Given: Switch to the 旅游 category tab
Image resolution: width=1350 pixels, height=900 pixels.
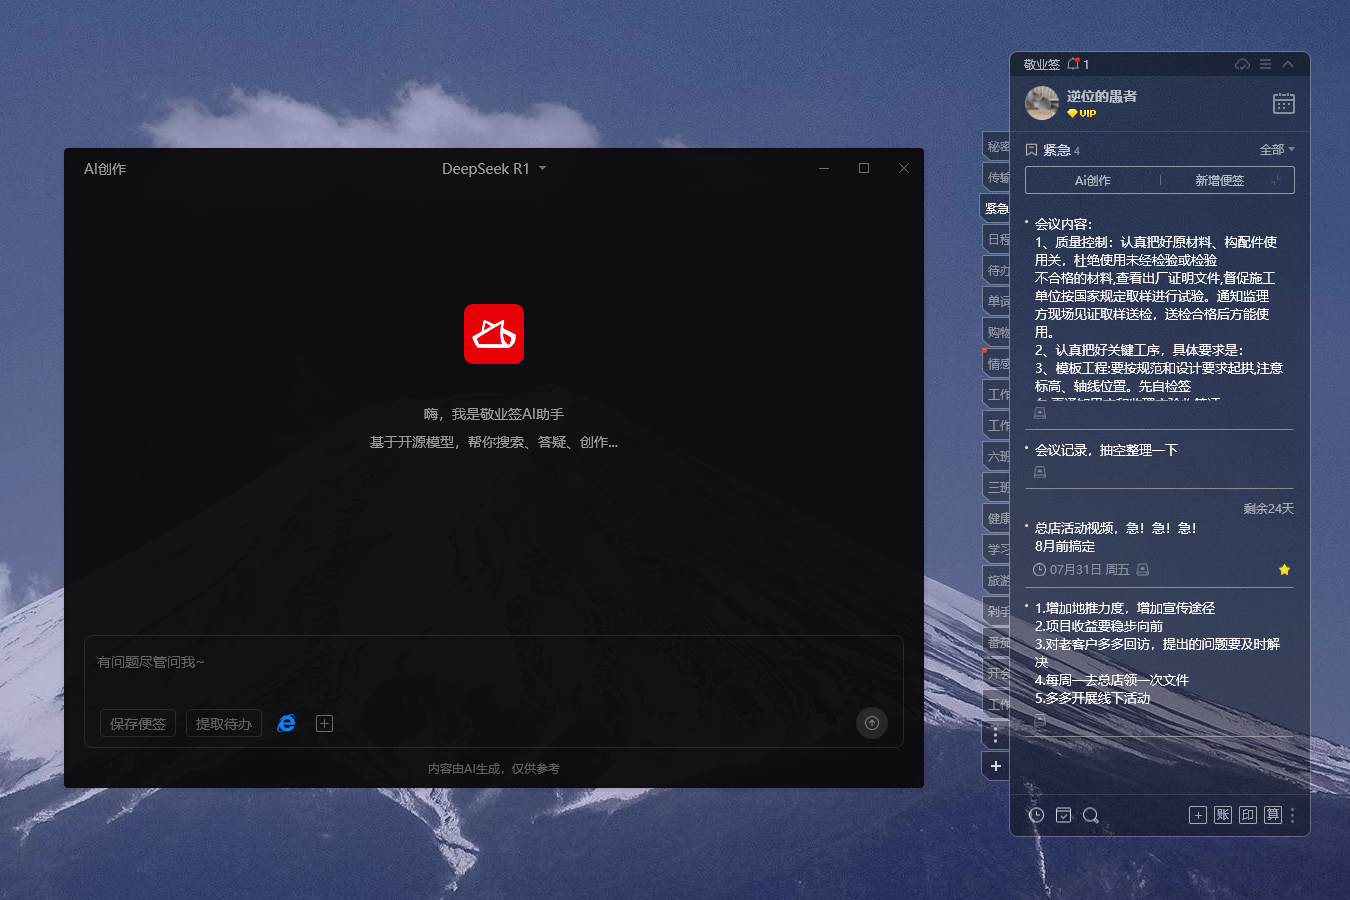Looking at the screenshot, I should (x=997, y=580).
